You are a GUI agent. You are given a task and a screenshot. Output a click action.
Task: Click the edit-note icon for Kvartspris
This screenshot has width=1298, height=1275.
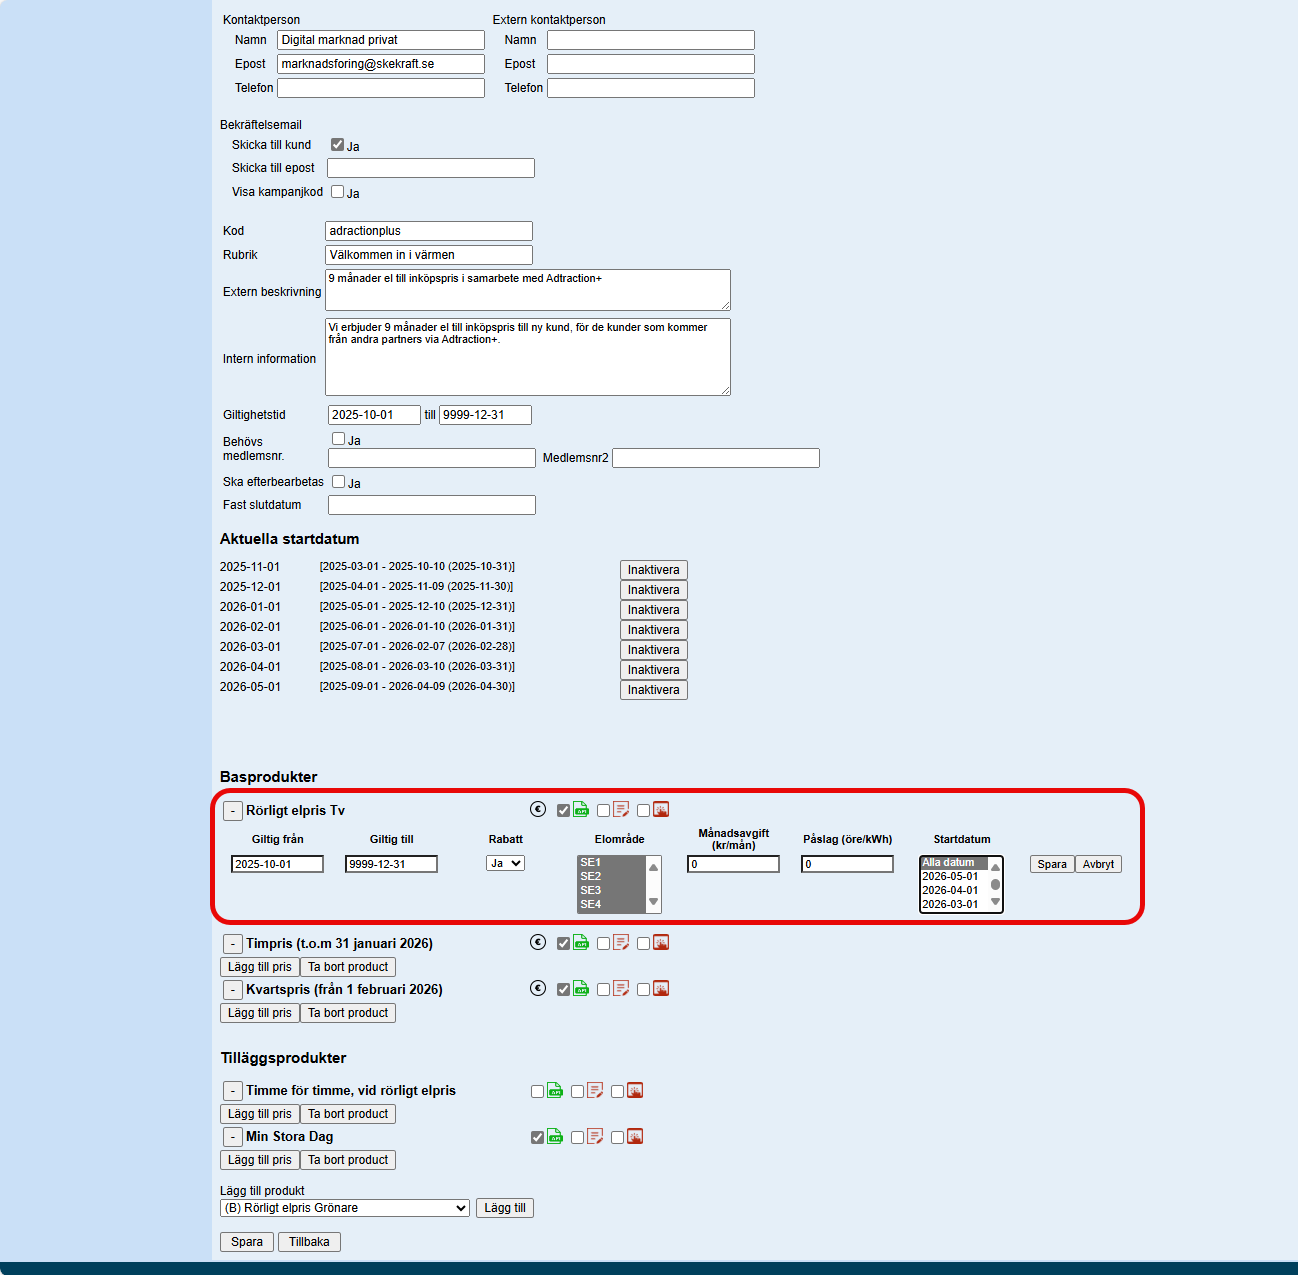[x=621, y=989]
